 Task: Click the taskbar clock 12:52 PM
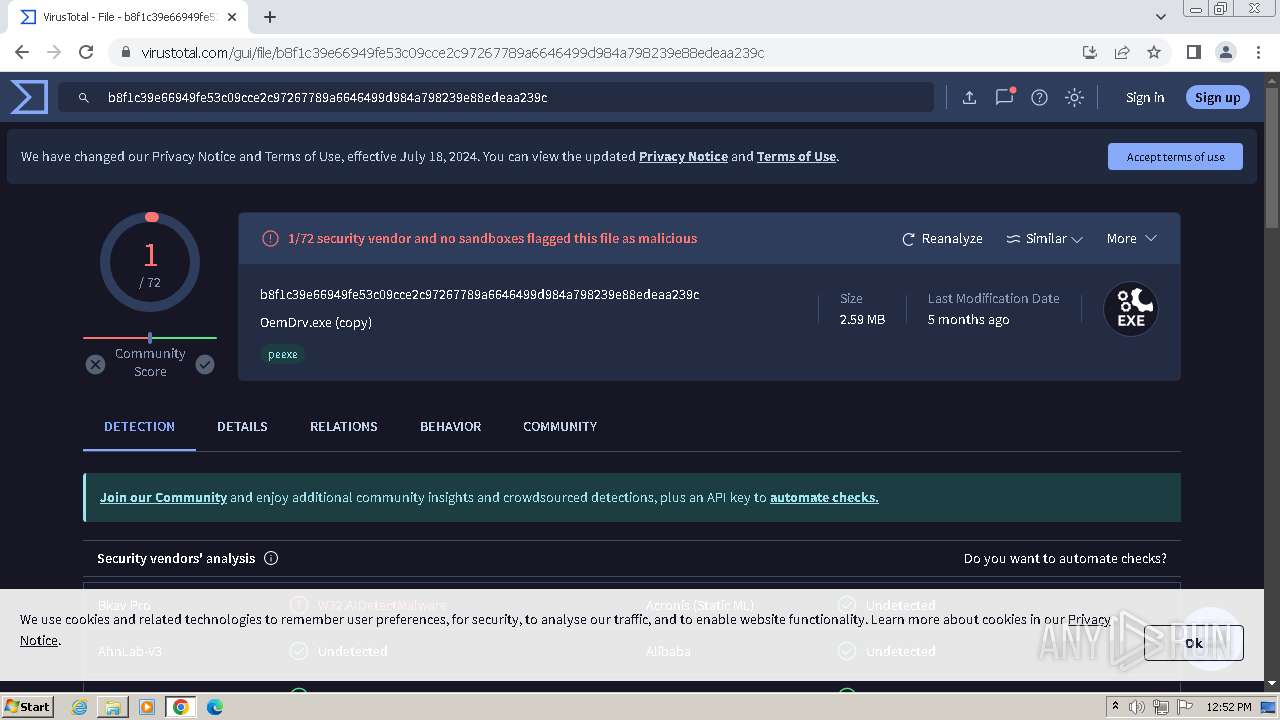click(x=1229, y=707)
